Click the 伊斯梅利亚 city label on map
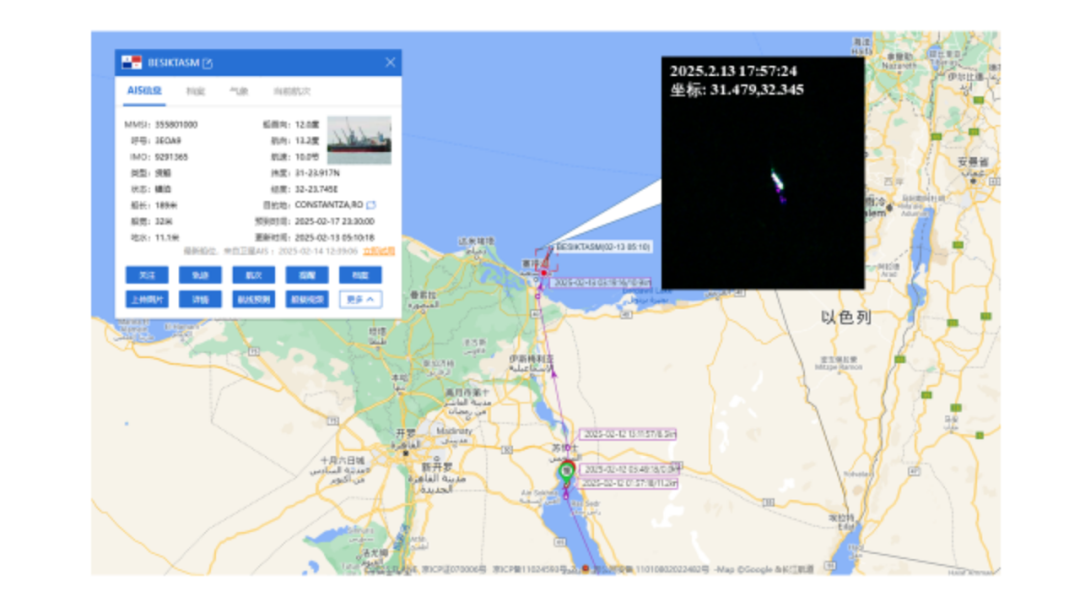Image resolution: width=1080 pixels, height=608 pixels. [532, 359]
